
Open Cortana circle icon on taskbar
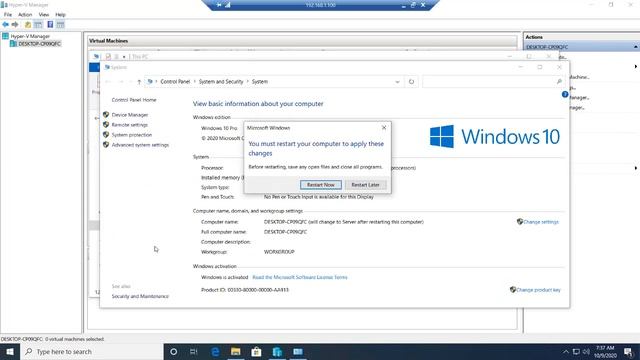click(x=173, y=351)
